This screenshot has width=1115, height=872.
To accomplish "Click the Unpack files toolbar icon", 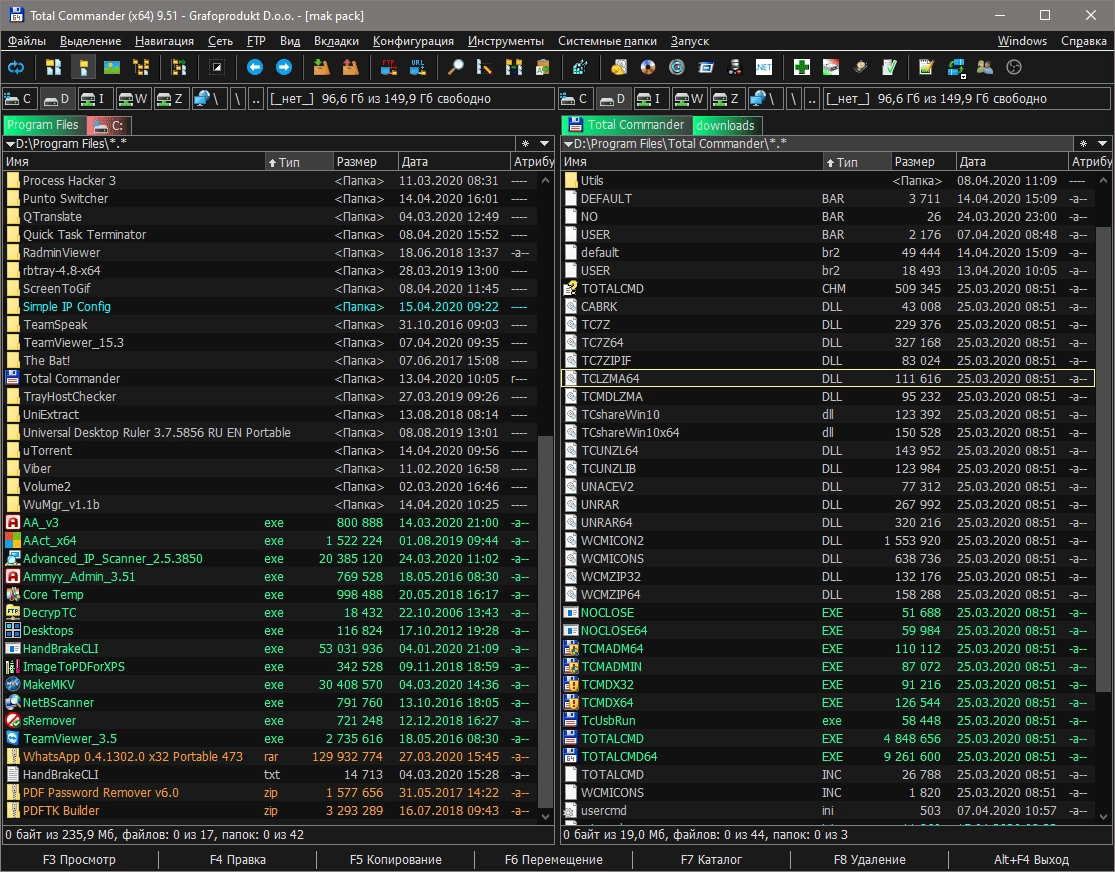I will (351, 68).
